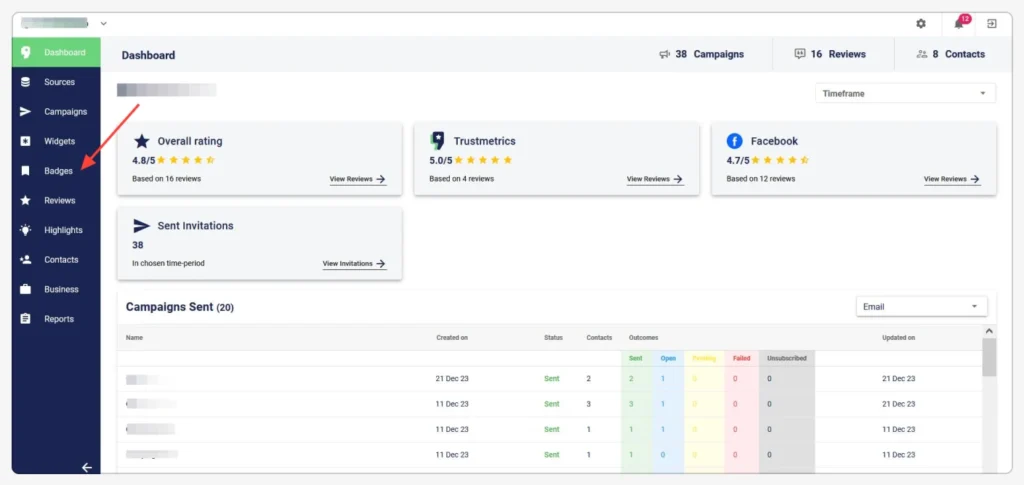Click the Reports clipboard icon

[x=25, y=319]
